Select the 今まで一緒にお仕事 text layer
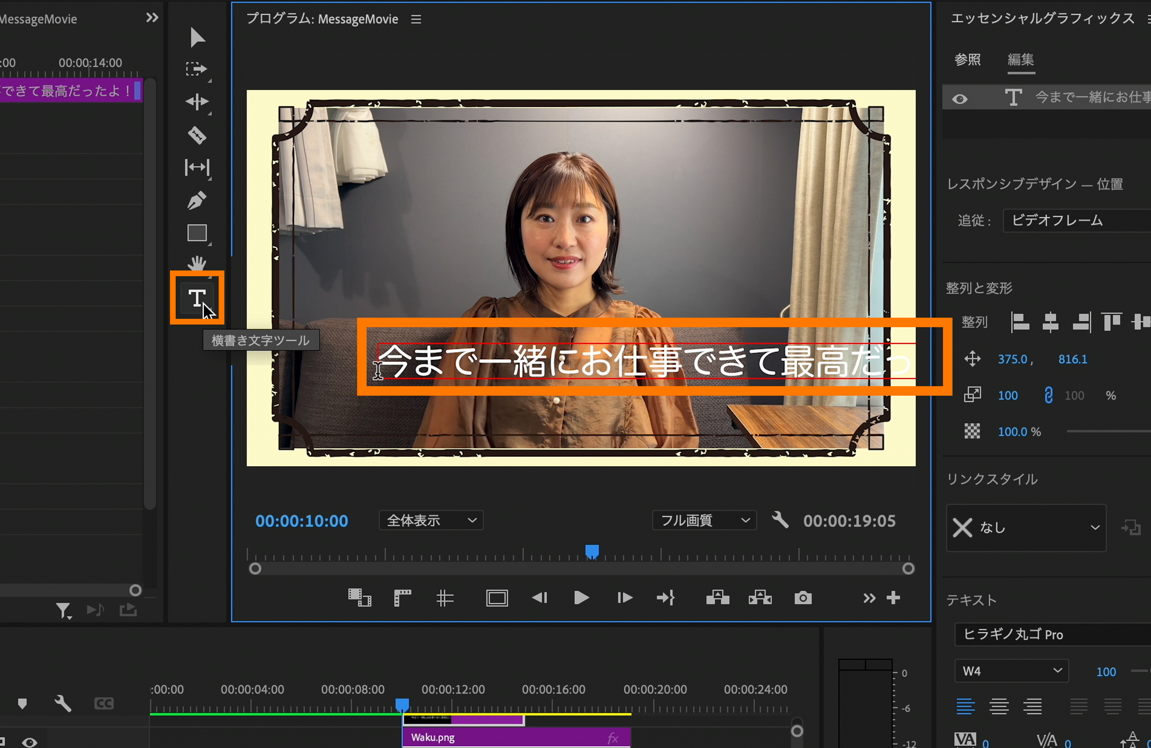 tap(1047, 98)
